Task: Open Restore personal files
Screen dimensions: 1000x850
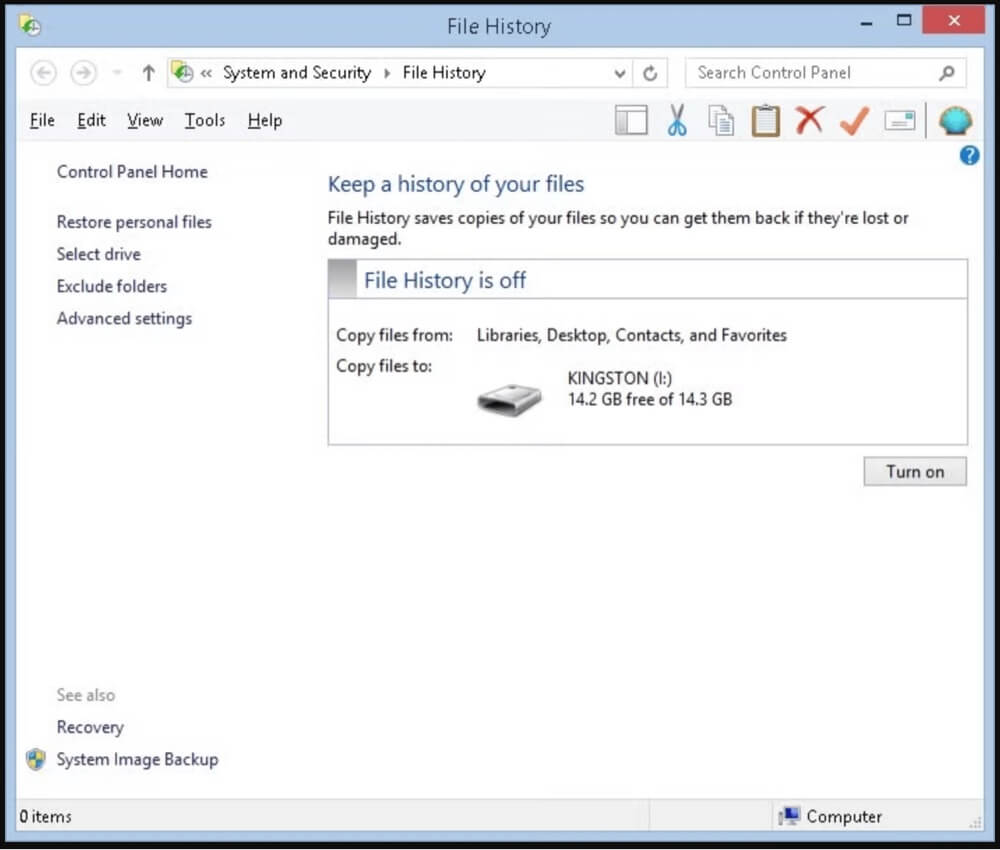Action: pos(134,222)
